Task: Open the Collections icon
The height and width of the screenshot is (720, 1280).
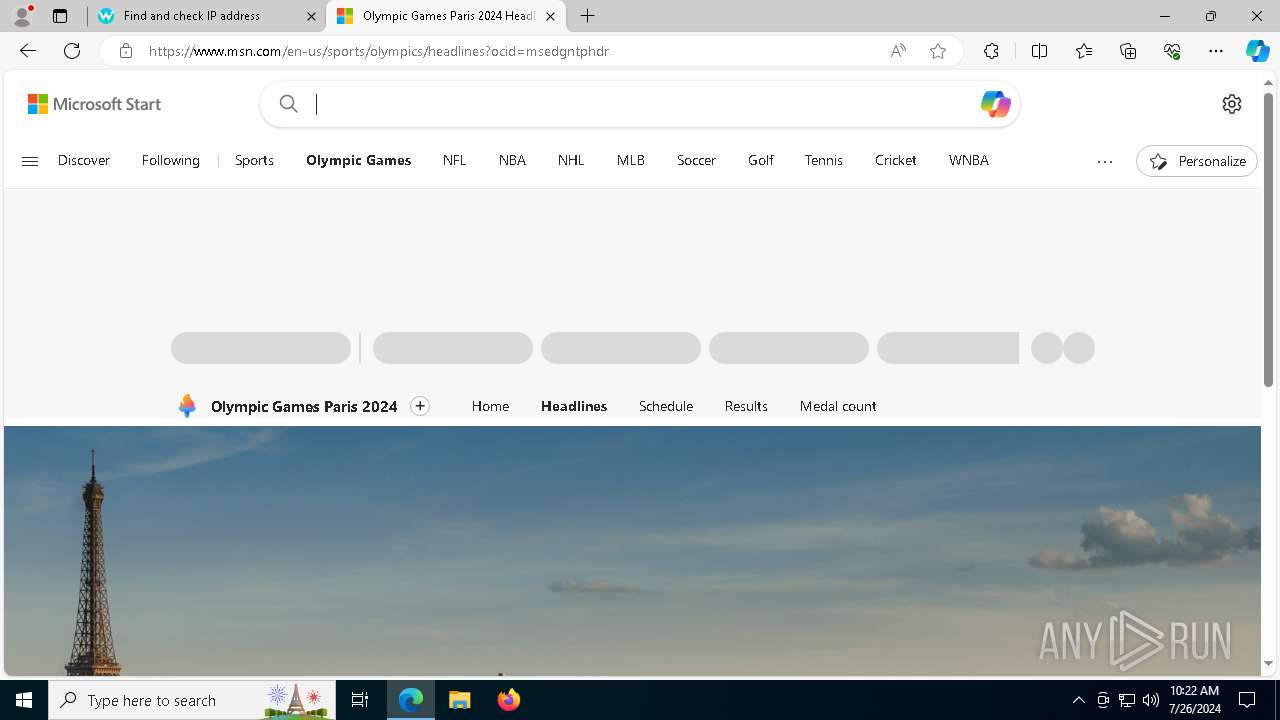Action: (1128, 51)
